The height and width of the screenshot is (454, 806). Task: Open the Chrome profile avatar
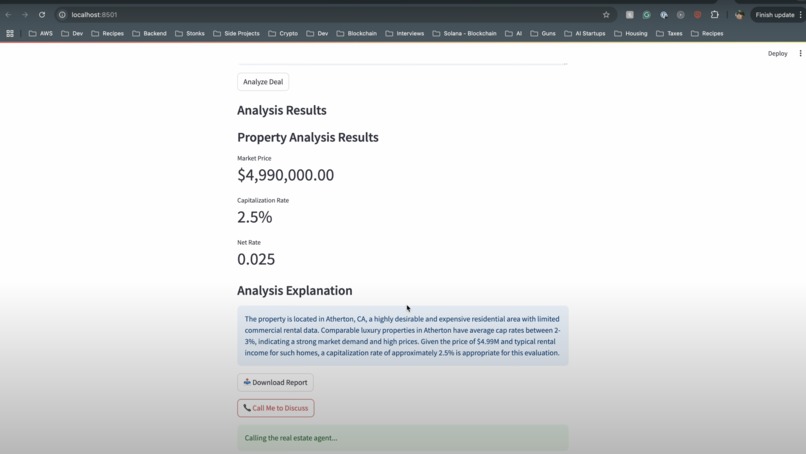pyautogui.click(x=739, y=15)
